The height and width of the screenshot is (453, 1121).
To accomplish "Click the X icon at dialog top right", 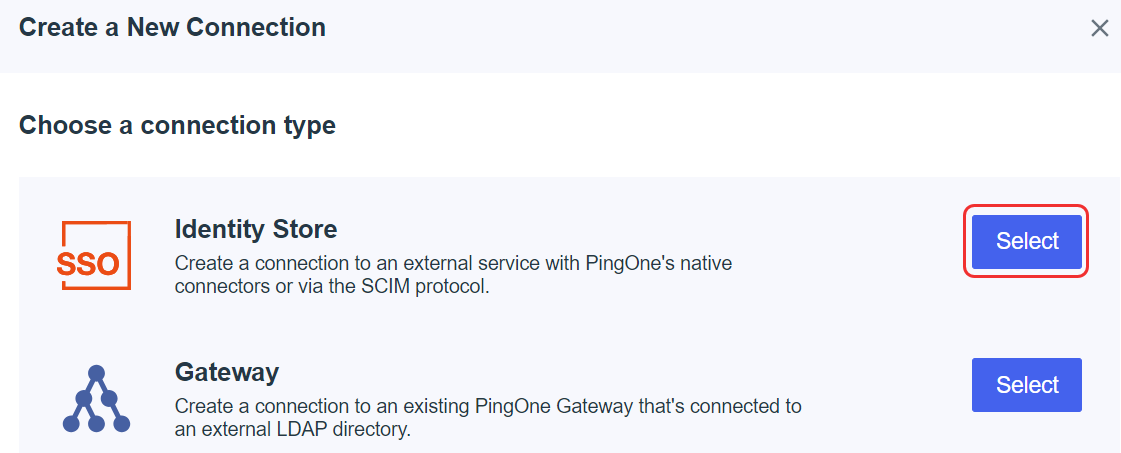I will click(x=1100, y=29).
